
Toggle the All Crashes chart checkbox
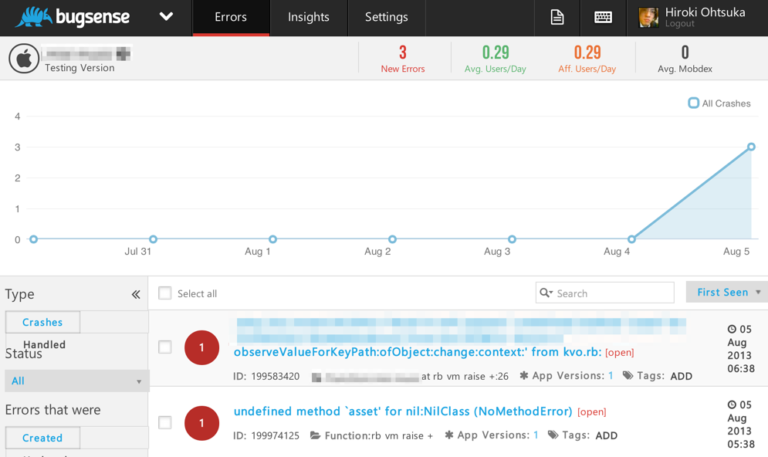(693, 103)
